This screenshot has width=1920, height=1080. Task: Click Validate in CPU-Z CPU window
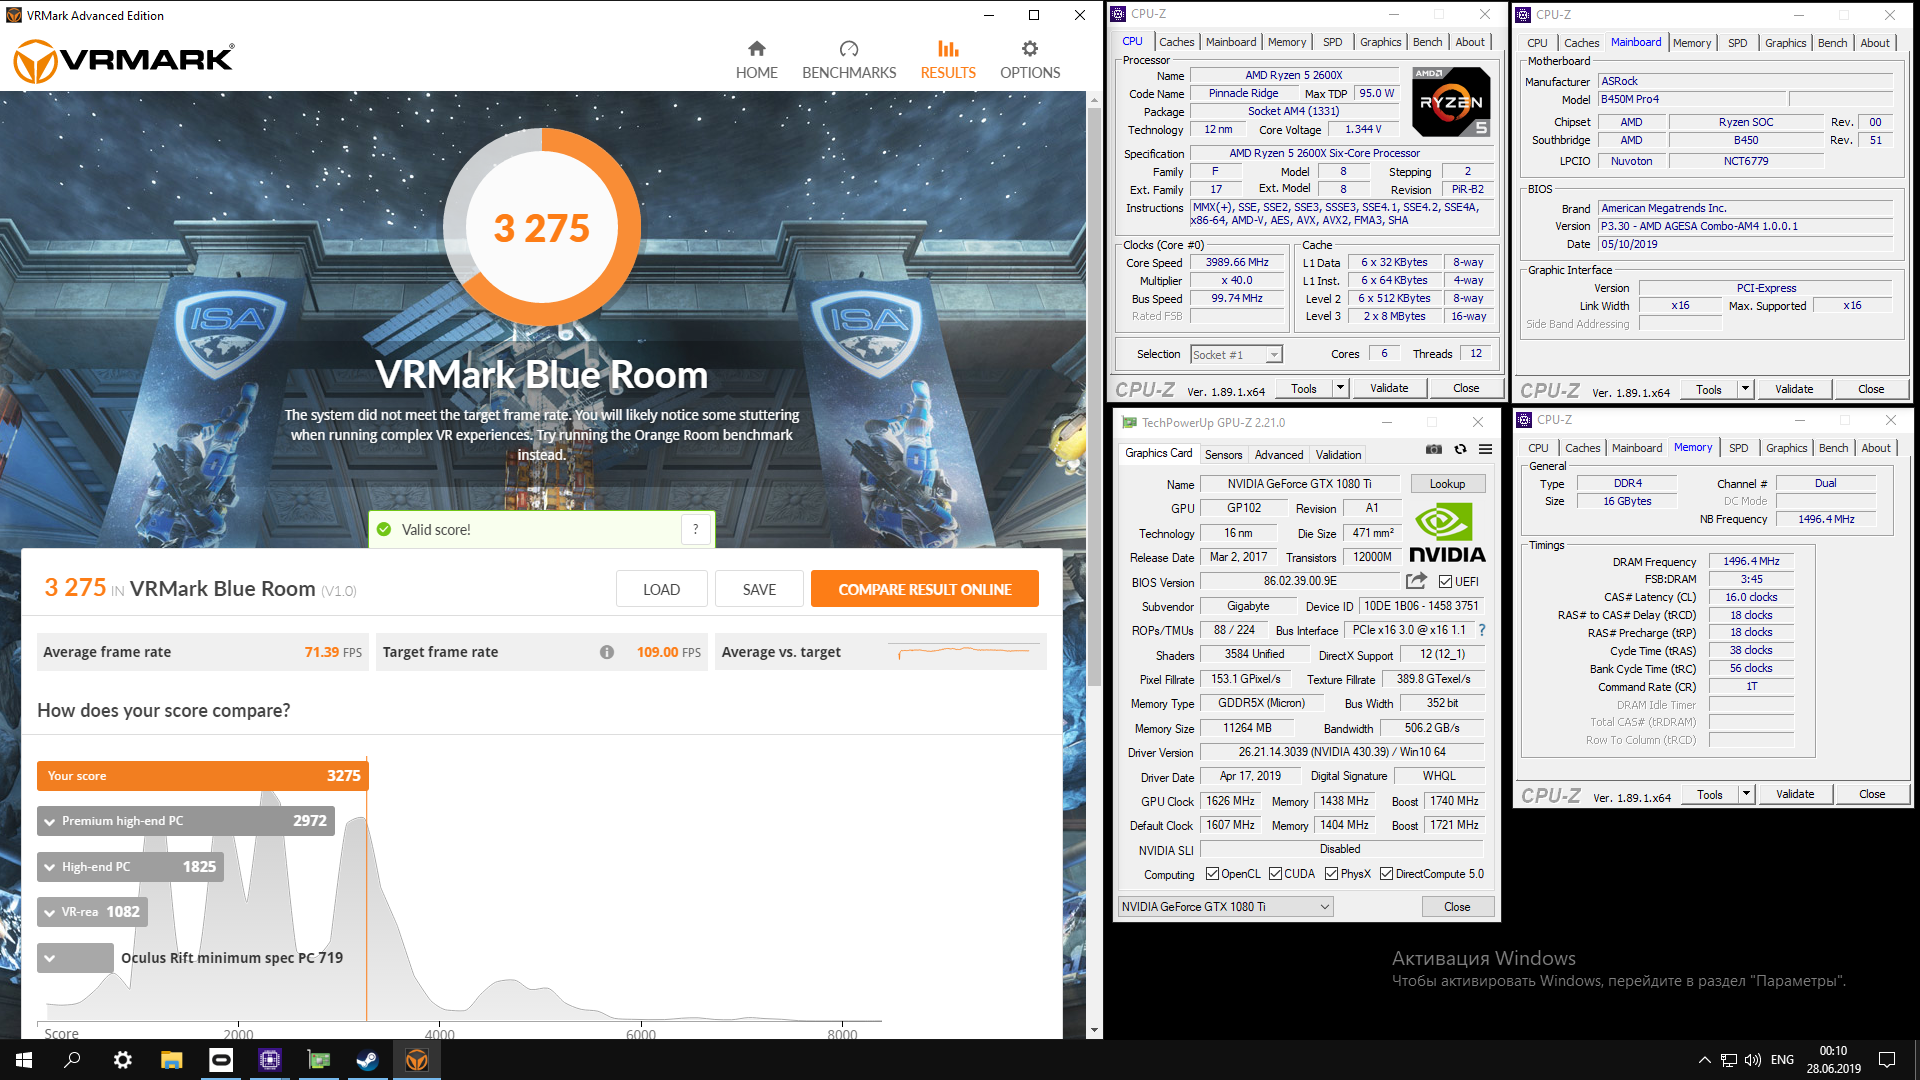(x=1388, y=388)
